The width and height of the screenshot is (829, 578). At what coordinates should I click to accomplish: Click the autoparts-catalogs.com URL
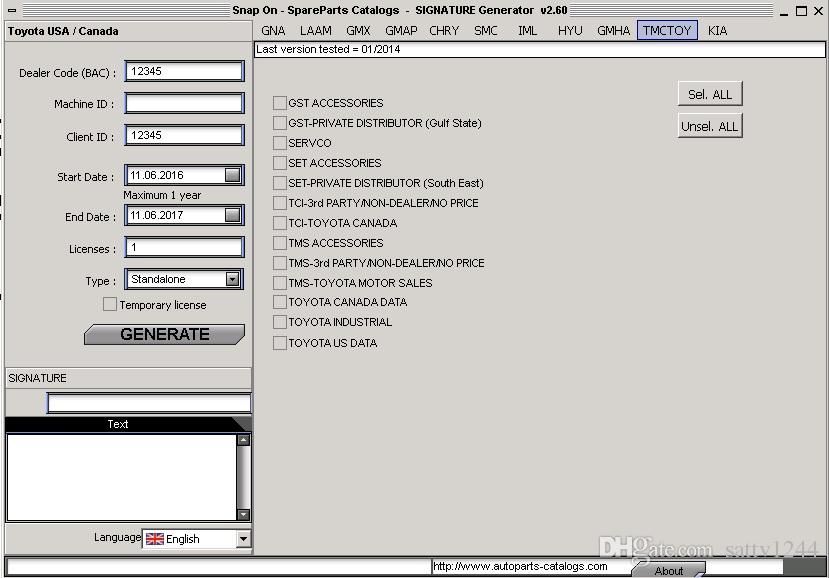(x=520, y=566)
